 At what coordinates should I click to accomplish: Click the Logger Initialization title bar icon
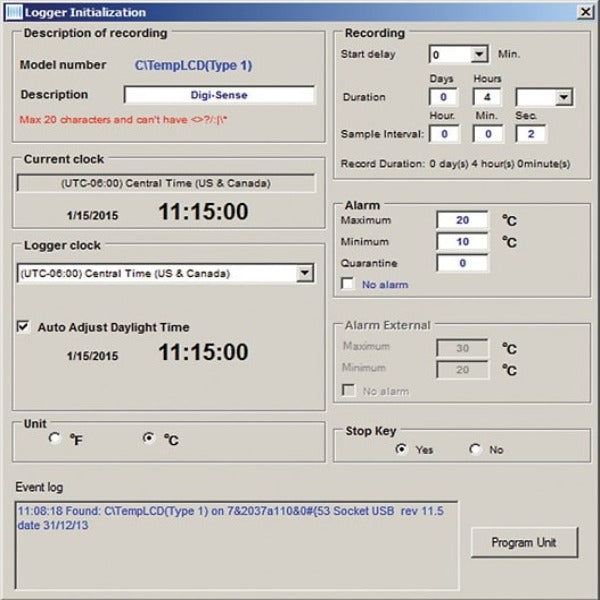12,12
